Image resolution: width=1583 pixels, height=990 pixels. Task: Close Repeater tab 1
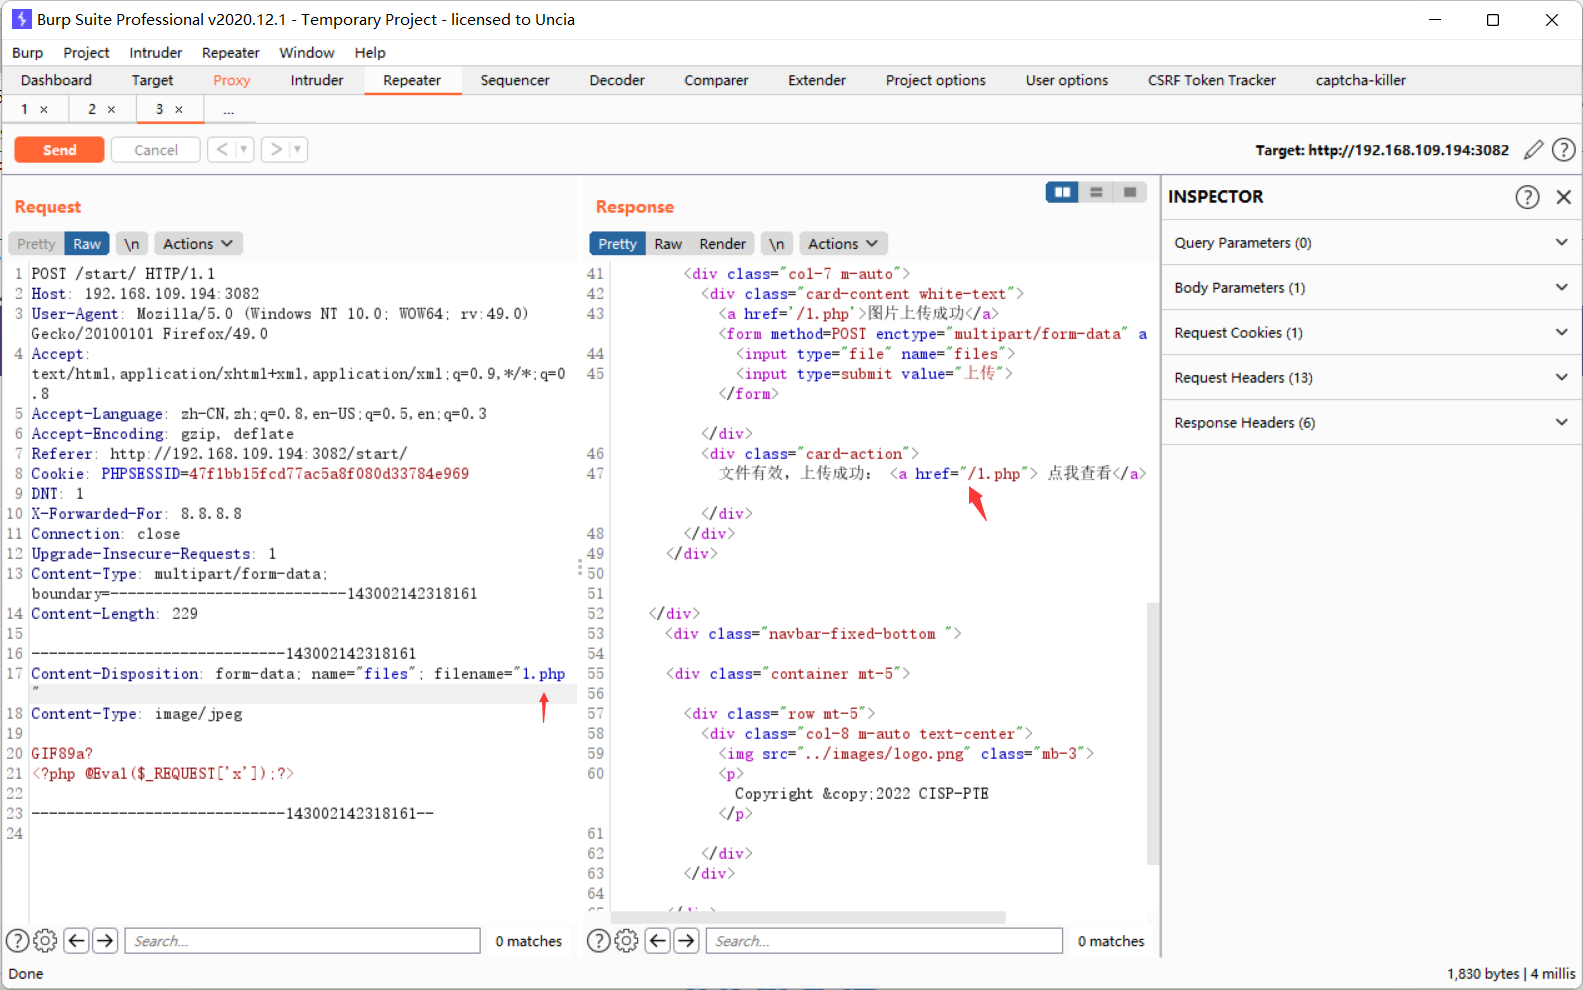(44, 110)
